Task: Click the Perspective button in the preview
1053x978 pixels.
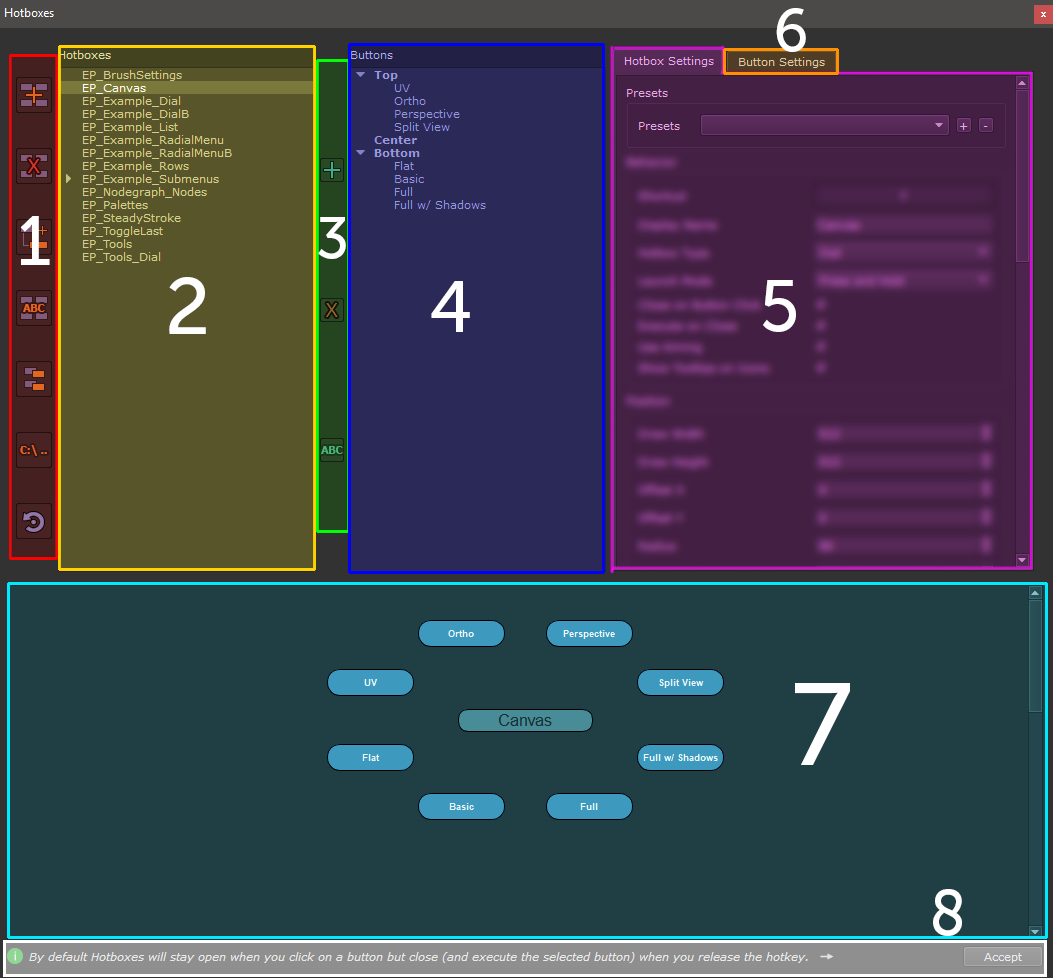Action: pyautogui.click(x=589, y=634)
